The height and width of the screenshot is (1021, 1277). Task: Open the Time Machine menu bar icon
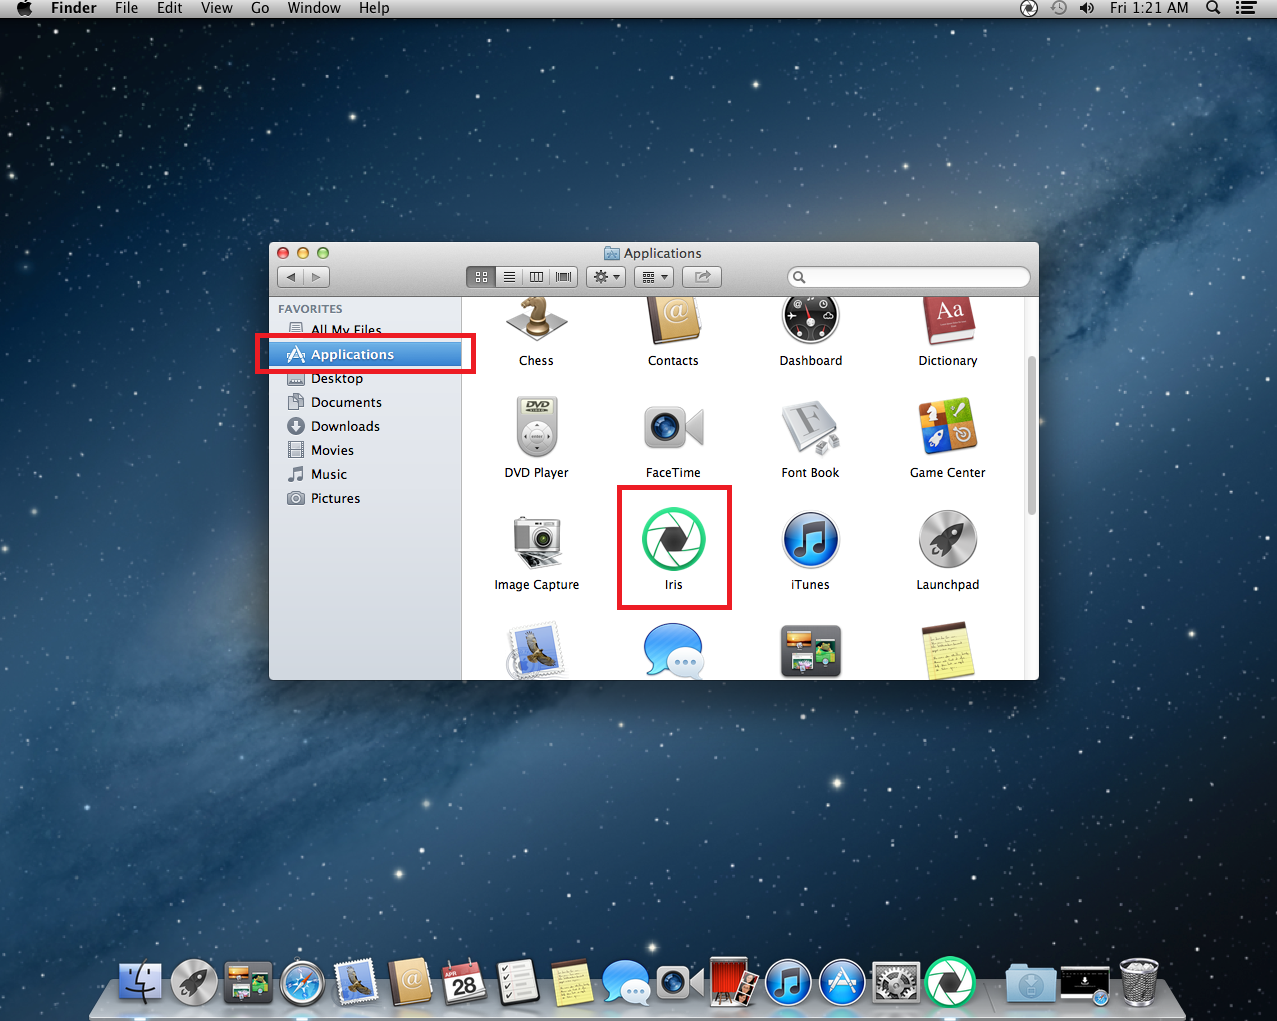(x=1058, y=8)
